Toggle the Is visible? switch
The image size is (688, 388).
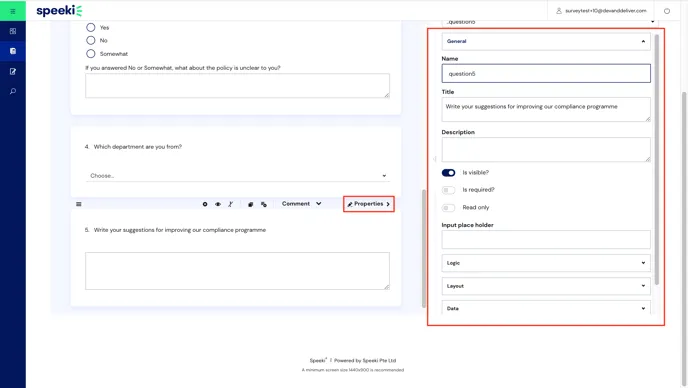[448, 172]
